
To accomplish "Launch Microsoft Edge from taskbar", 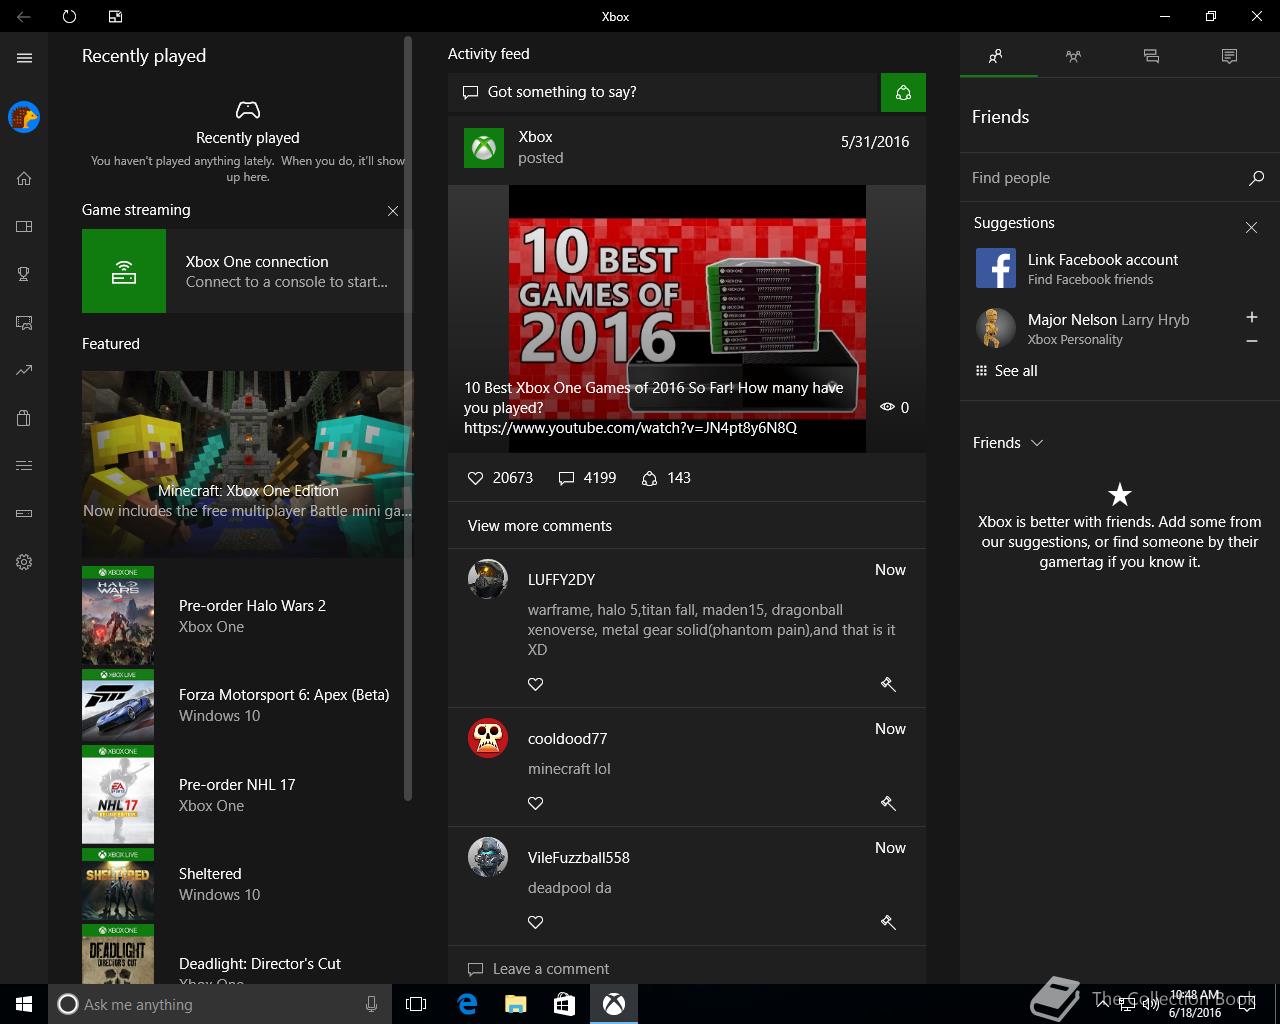I will (466, 1004).
